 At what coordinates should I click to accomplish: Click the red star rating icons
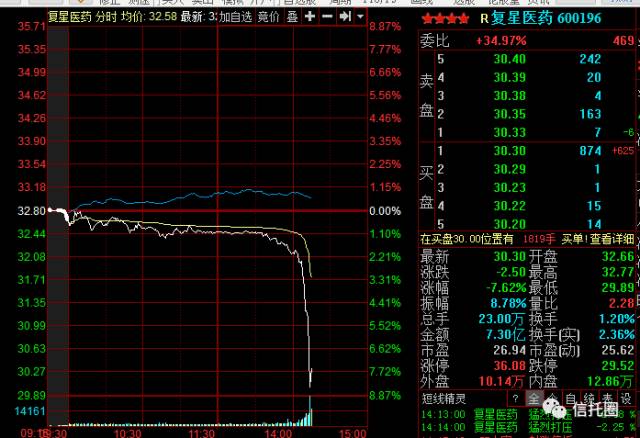coord(445,18)
